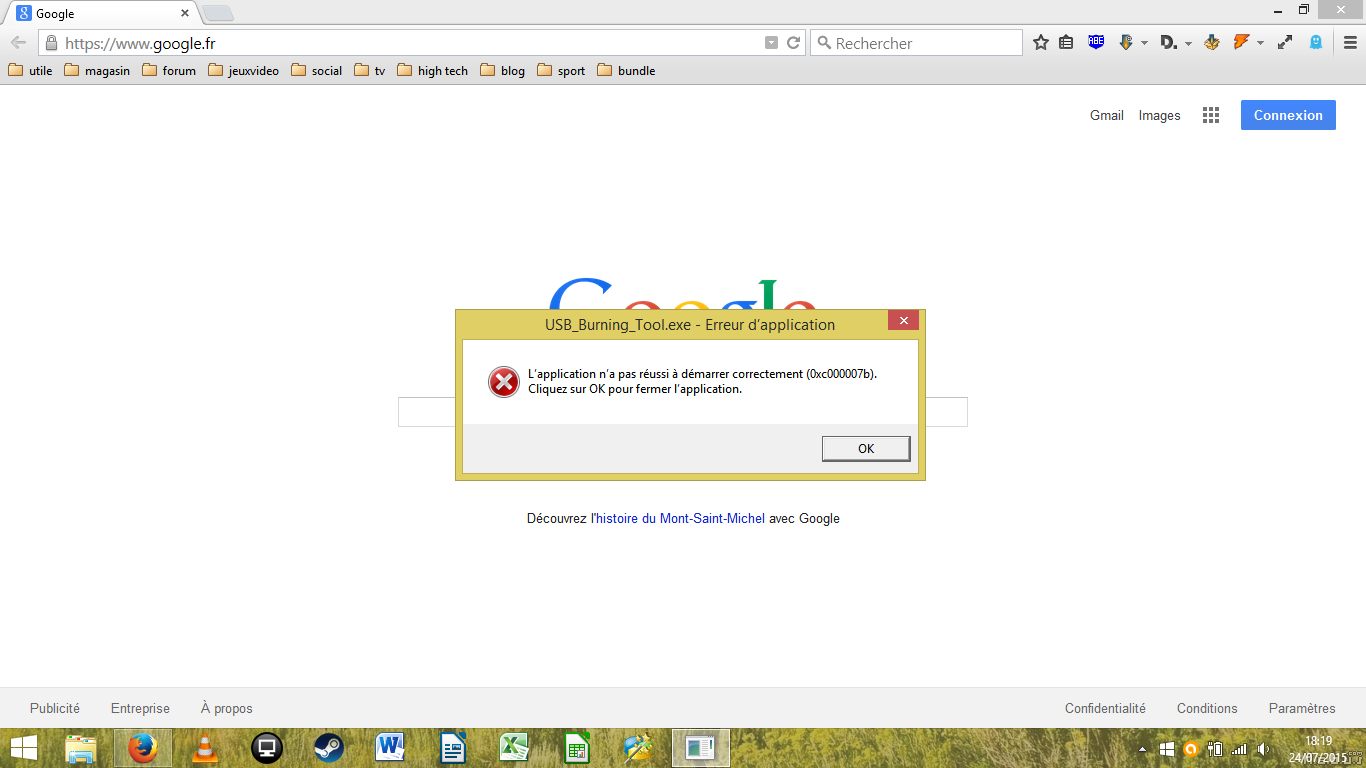The image size is (1366, 768).
Task: Launch Microsoft Word from the taskbar
Action: (390, 748)
